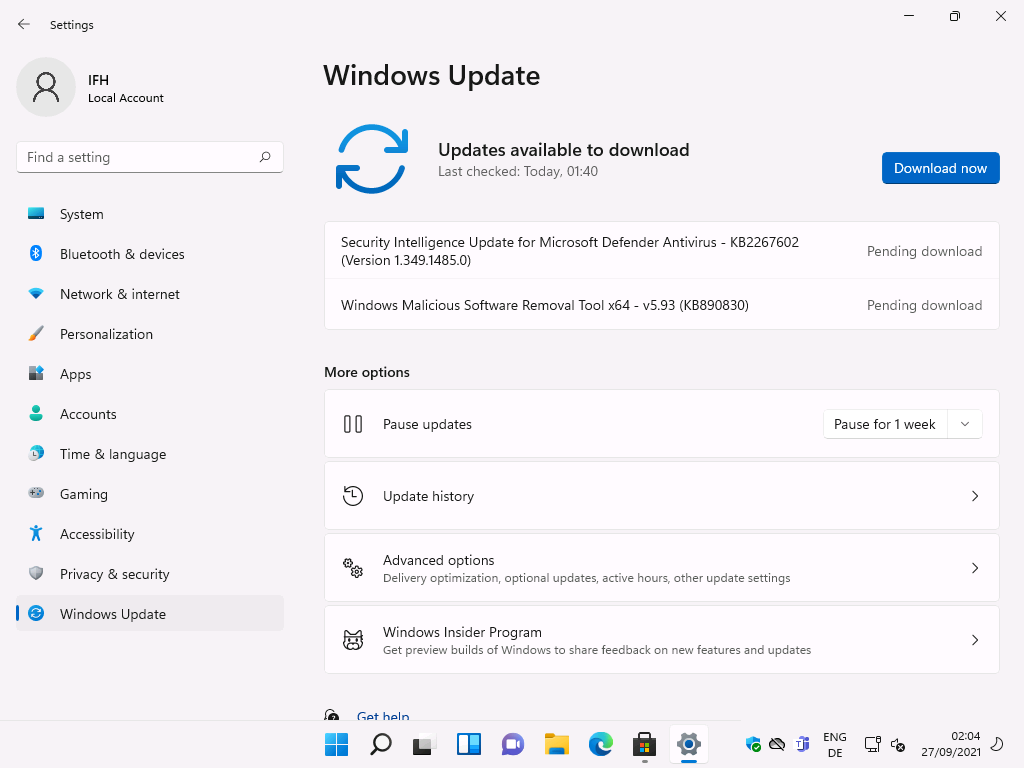Viewport: 1024px width, 768px height.
Task: Select the Personalization paintbrush icon
Action: point(36,333)
